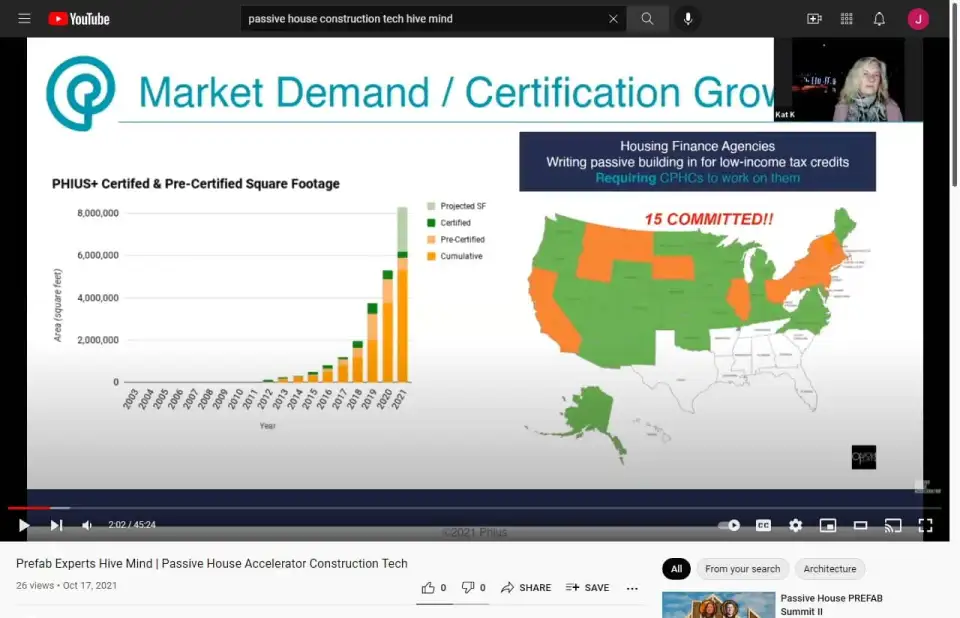Open the notifications bell
The height and width of the screenshot is (618, 960).
(x=879, y=19)
